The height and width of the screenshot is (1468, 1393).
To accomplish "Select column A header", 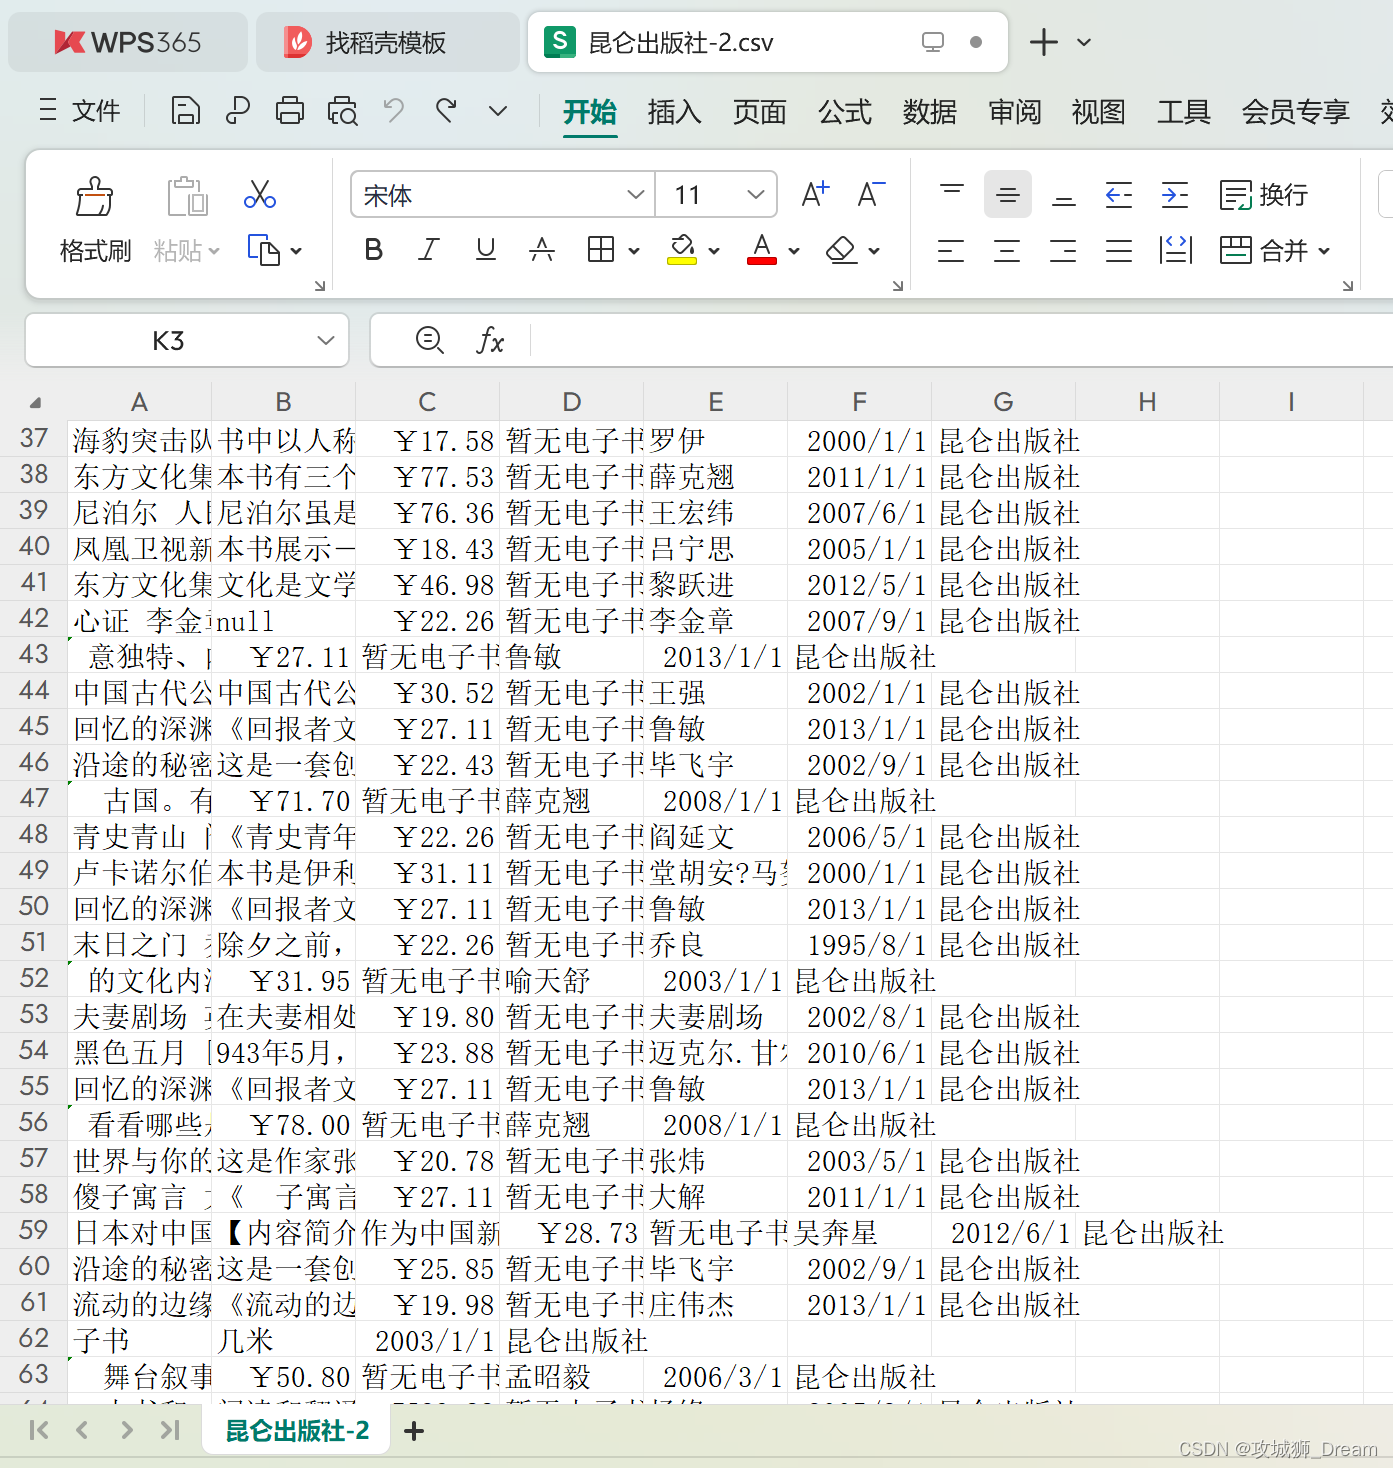I will [x=139, y=401].
